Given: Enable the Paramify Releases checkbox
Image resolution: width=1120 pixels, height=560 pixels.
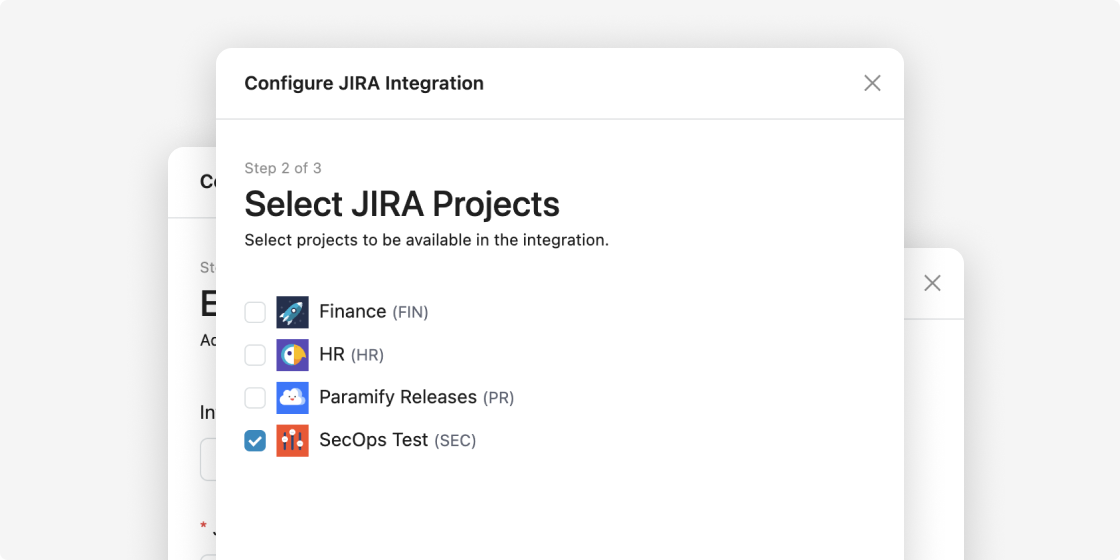Looking at the screenshot, I should point(255,398).
